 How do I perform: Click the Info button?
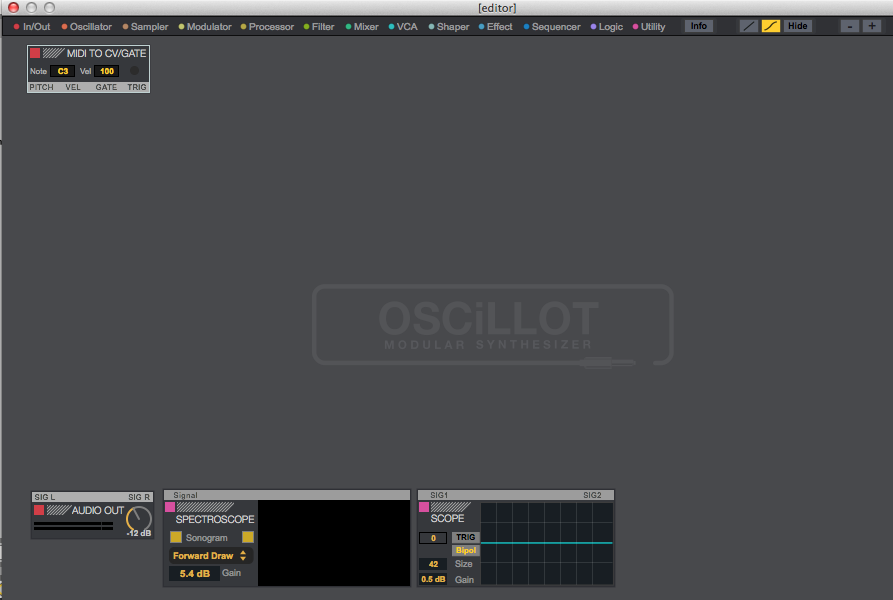[x=699, y=26]
